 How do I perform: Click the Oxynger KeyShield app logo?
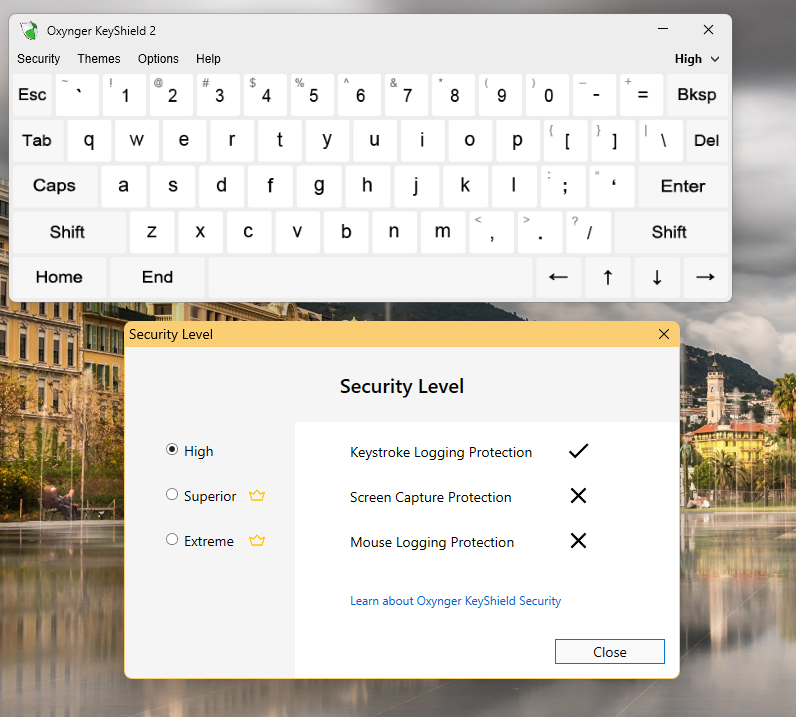pyautogui.click(x=30, y=30)
